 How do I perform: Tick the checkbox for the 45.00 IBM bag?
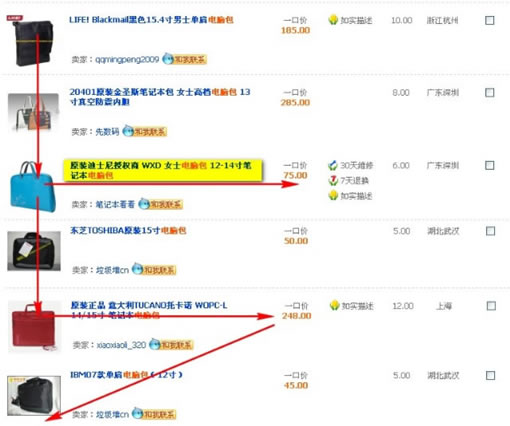click(x=490, y=375)
